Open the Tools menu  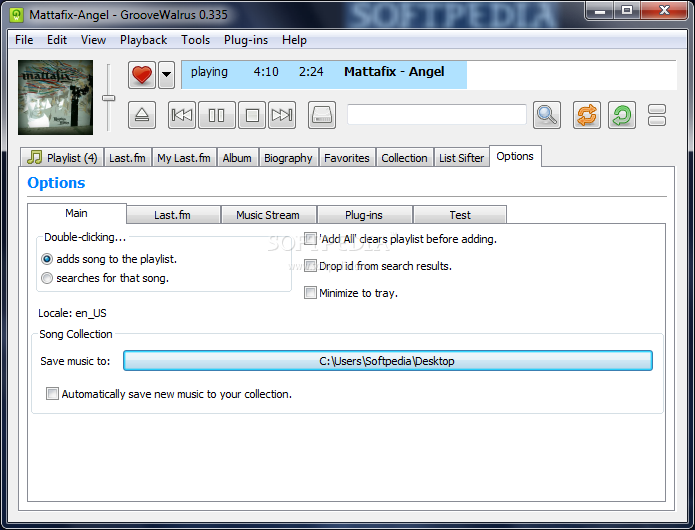pyautogui.click(x=195, y=40)
